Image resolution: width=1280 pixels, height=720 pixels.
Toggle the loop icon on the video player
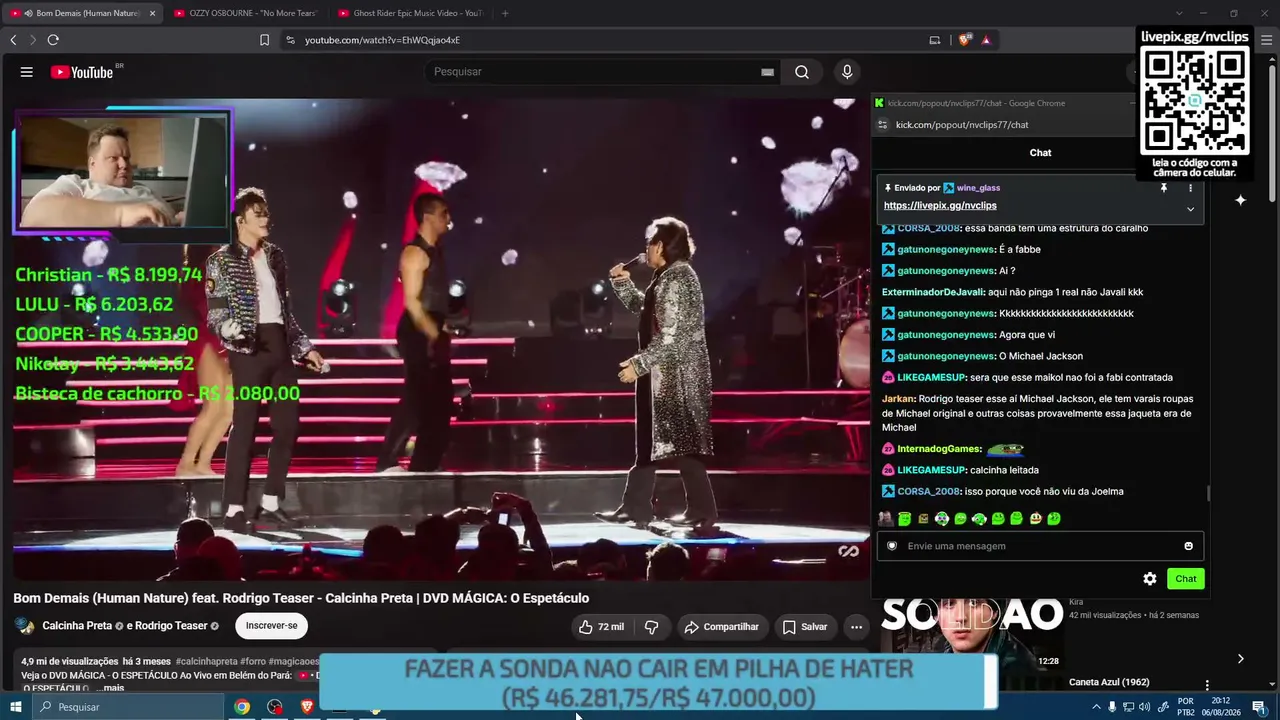tap(848, 551)
